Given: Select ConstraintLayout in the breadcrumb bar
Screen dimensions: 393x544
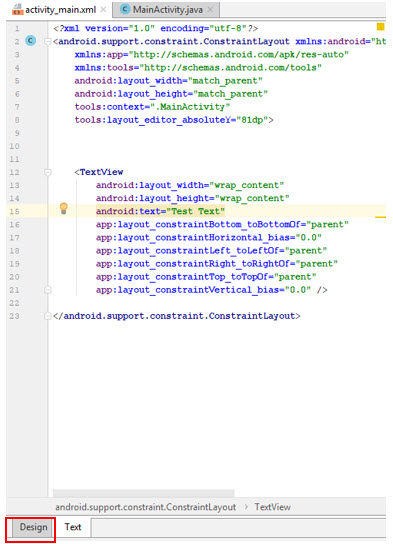Looking at the screenshot, I should (x=146, y=507).
